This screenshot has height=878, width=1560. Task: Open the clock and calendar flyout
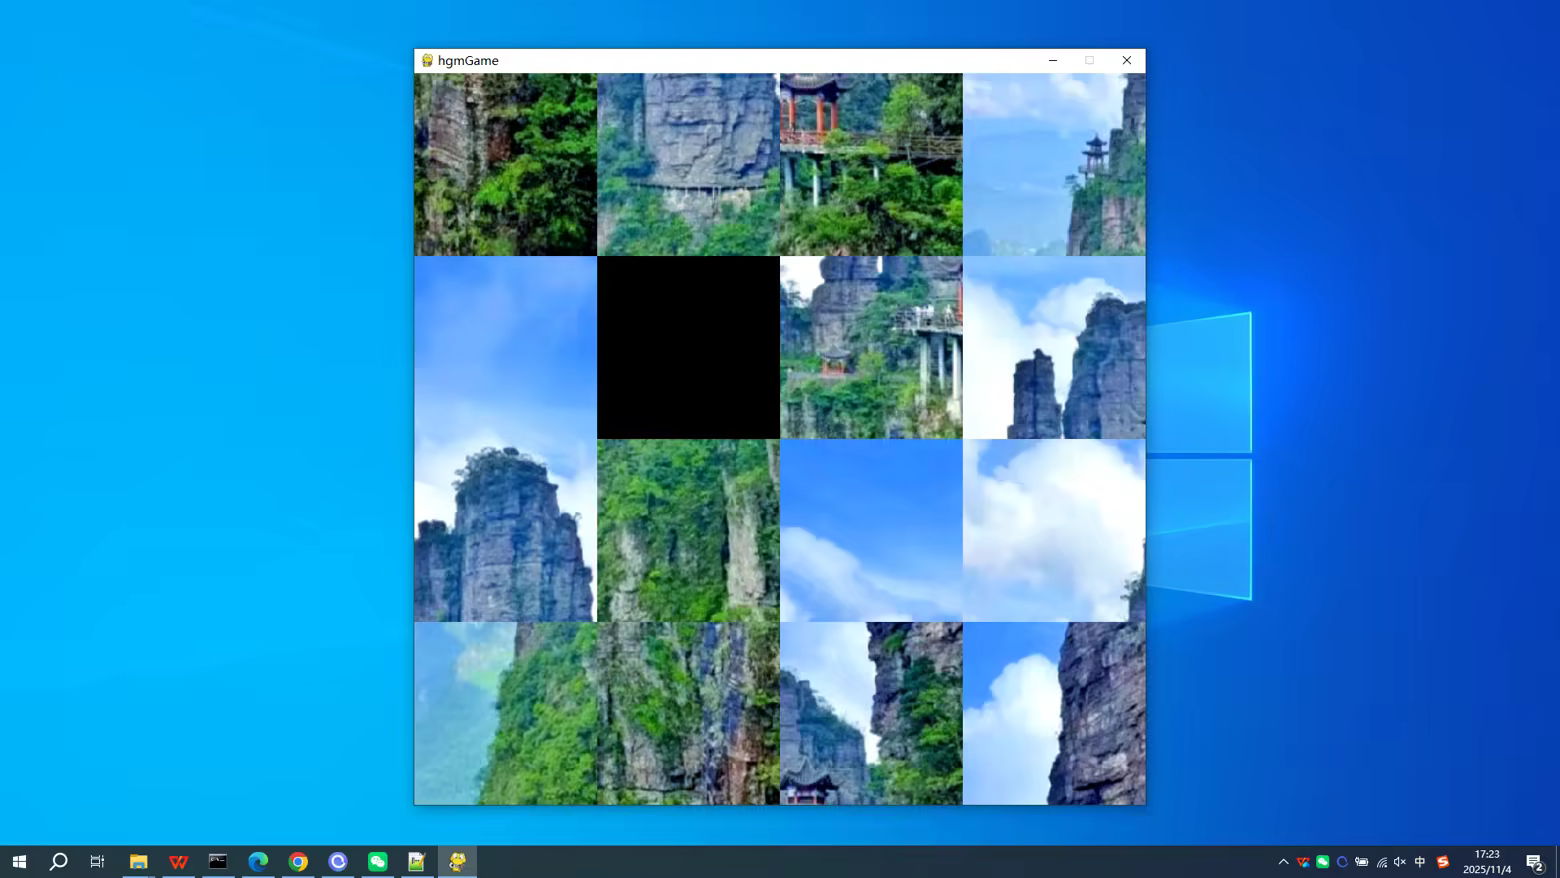coord(1487,861)
